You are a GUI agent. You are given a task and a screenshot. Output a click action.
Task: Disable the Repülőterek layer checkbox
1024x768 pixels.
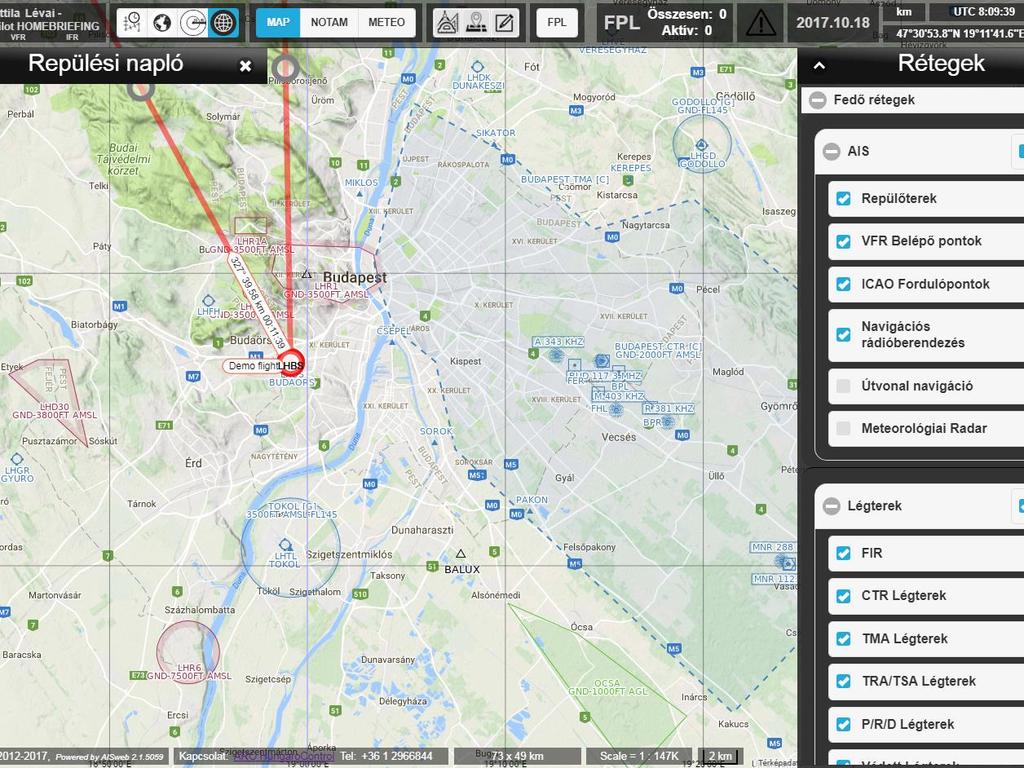(x=844, y=199)
